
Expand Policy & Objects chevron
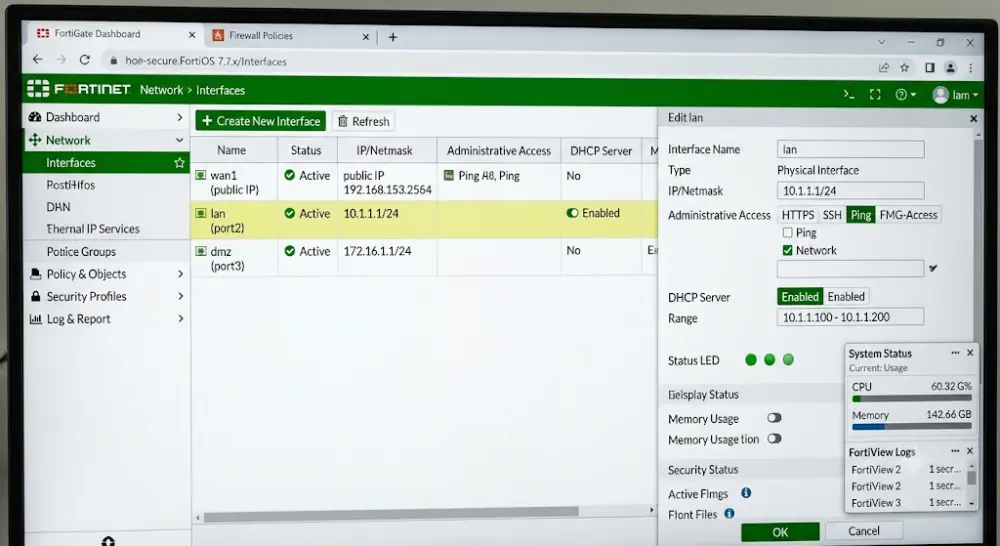pyautogui.click(x=180, y=274)
